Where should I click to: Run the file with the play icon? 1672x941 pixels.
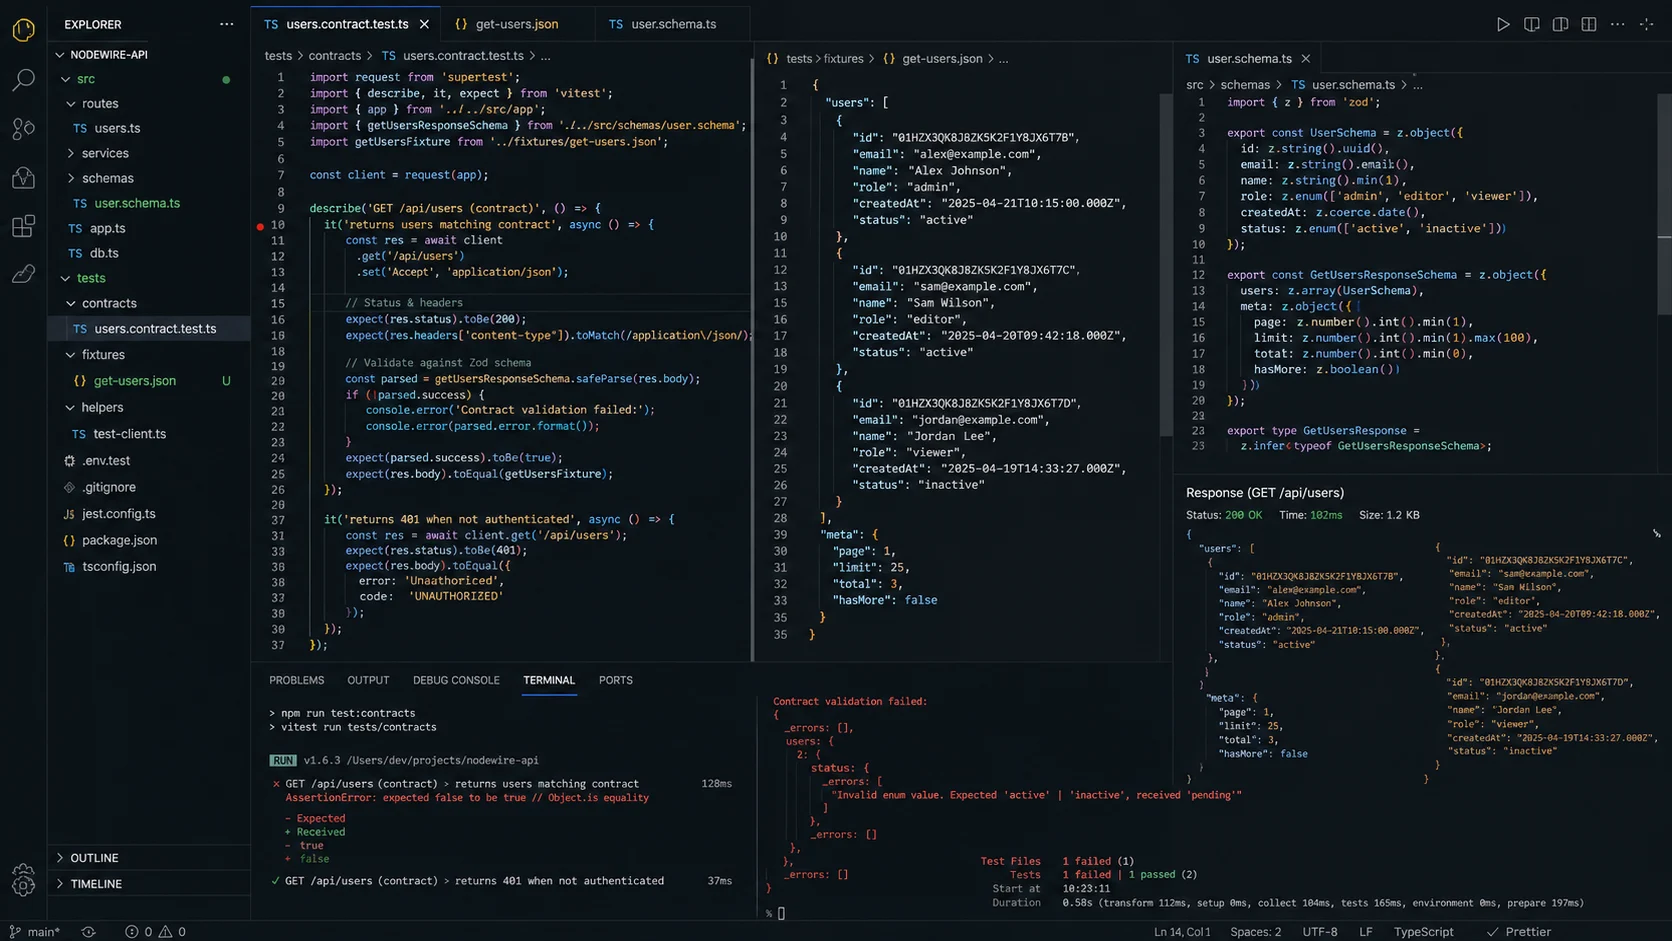pyautogui.click(x=1503, y=24)
